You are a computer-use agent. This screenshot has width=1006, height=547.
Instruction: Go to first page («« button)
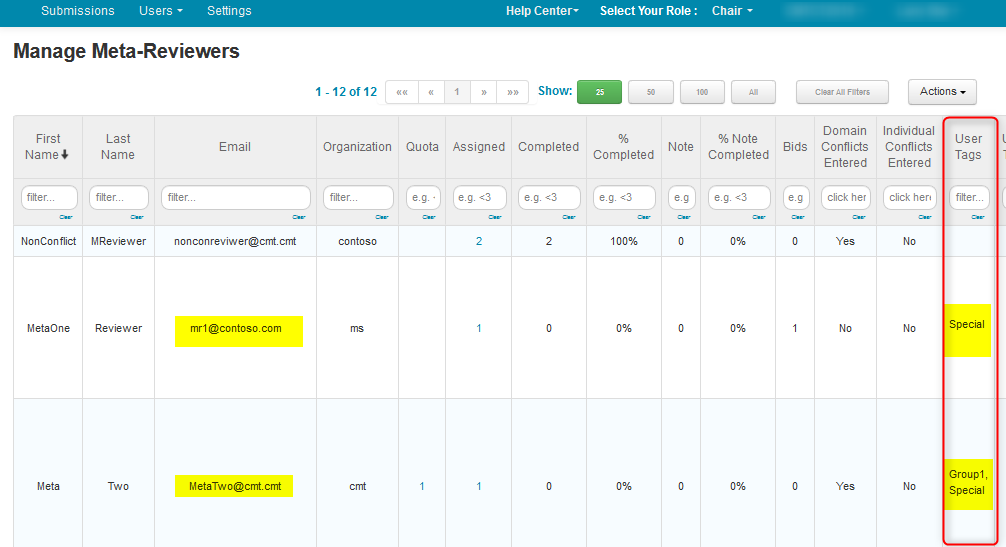click(402, 92)
